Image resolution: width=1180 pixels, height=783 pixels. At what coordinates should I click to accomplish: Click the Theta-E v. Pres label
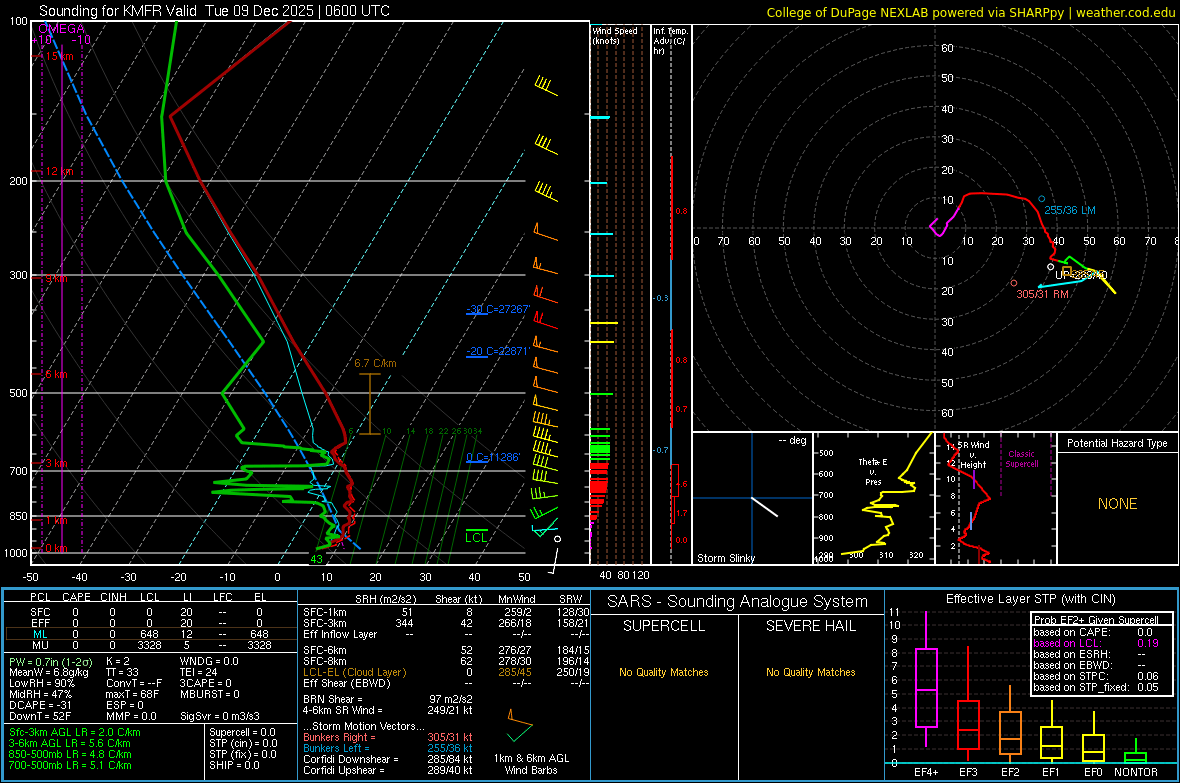[873, 471]
